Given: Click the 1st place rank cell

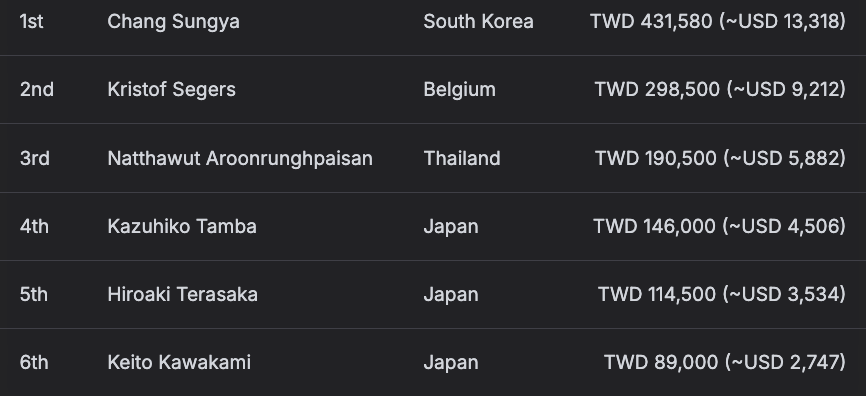Looking at the screenshot, I should pos(31,22).
